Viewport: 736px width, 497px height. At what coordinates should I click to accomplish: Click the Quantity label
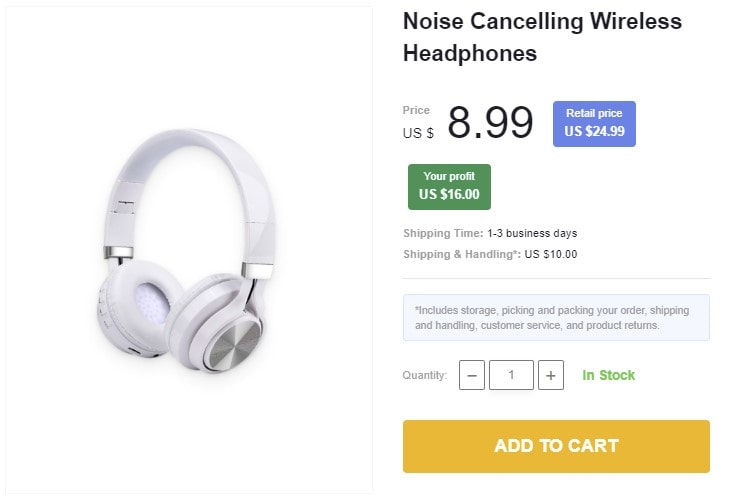coord(425,376)
